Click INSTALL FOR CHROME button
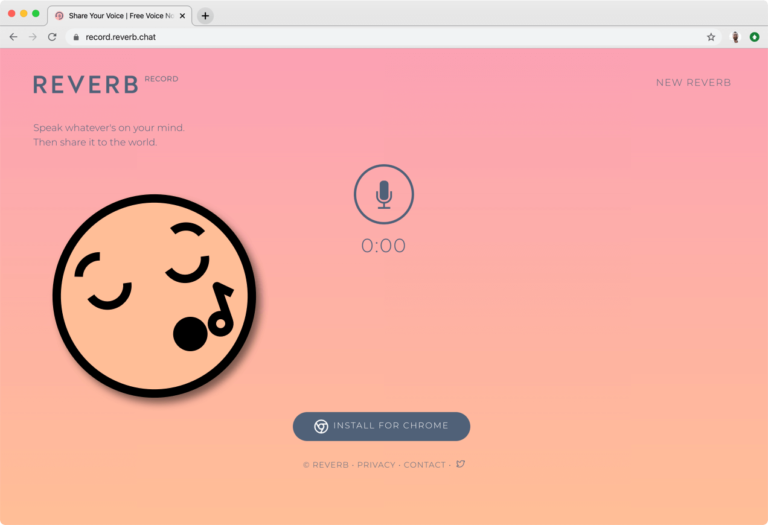The height and width of the screenshot is (525, 768). point(382,426)
